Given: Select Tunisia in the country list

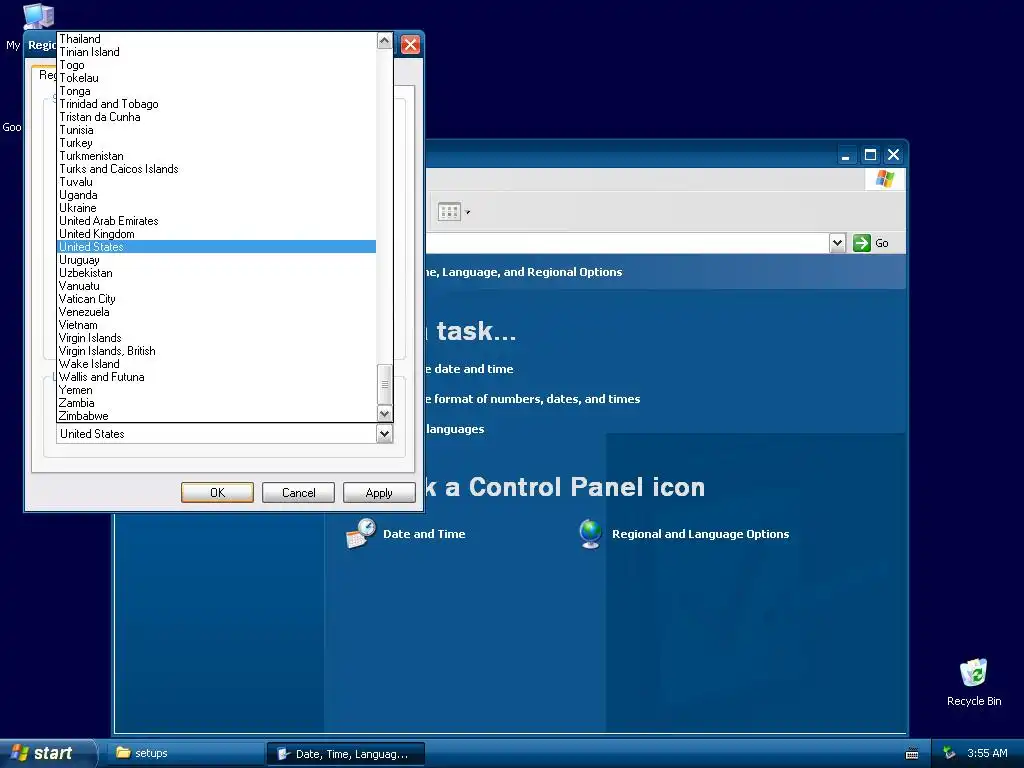Looking at the screenshot, I should (216, 130).
